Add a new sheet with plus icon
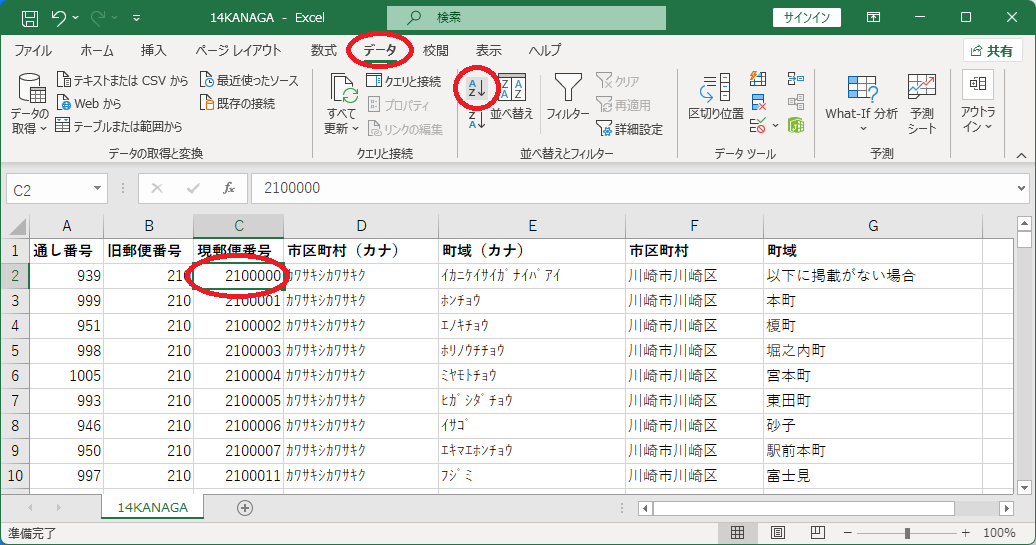 [x=244, y=508]
